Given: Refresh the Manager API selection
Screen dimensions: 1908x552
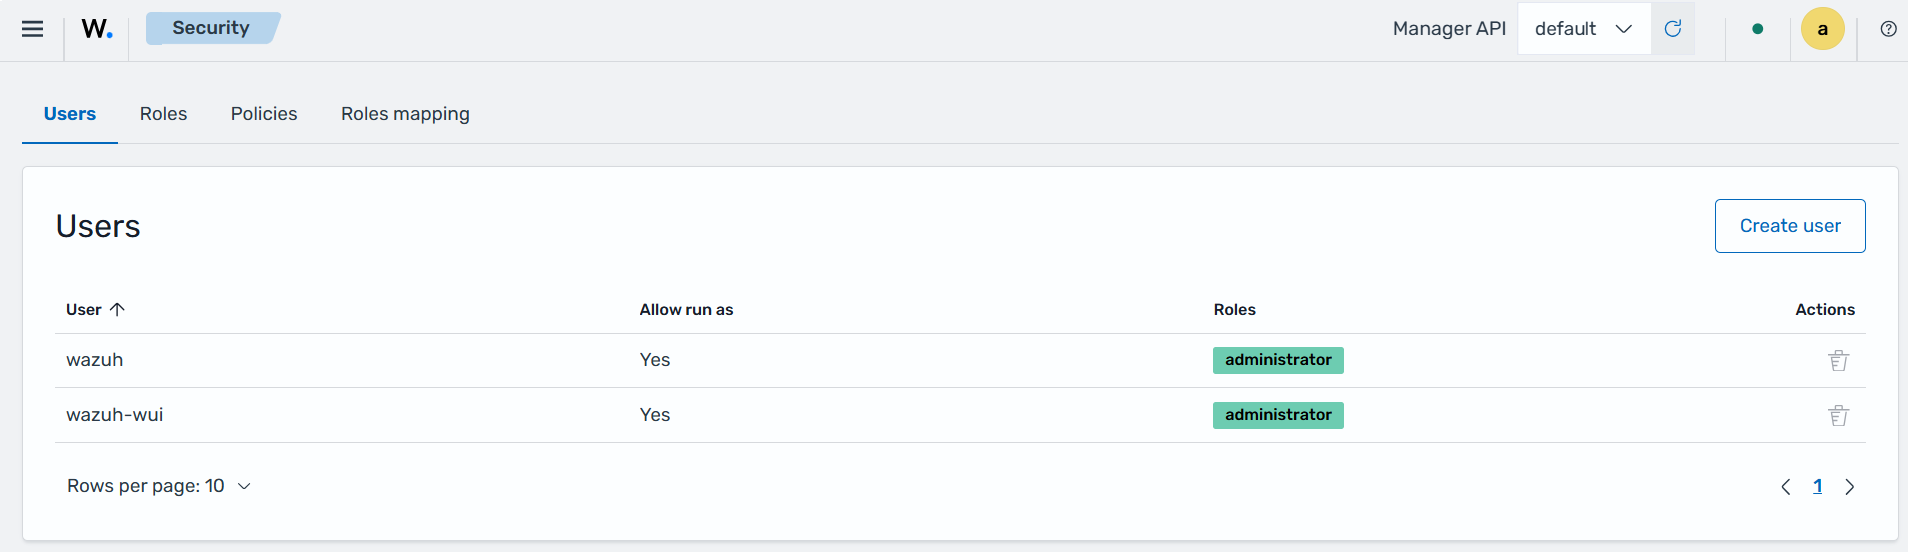Looking at the screenshot, I should click(x=1673, y=29).
